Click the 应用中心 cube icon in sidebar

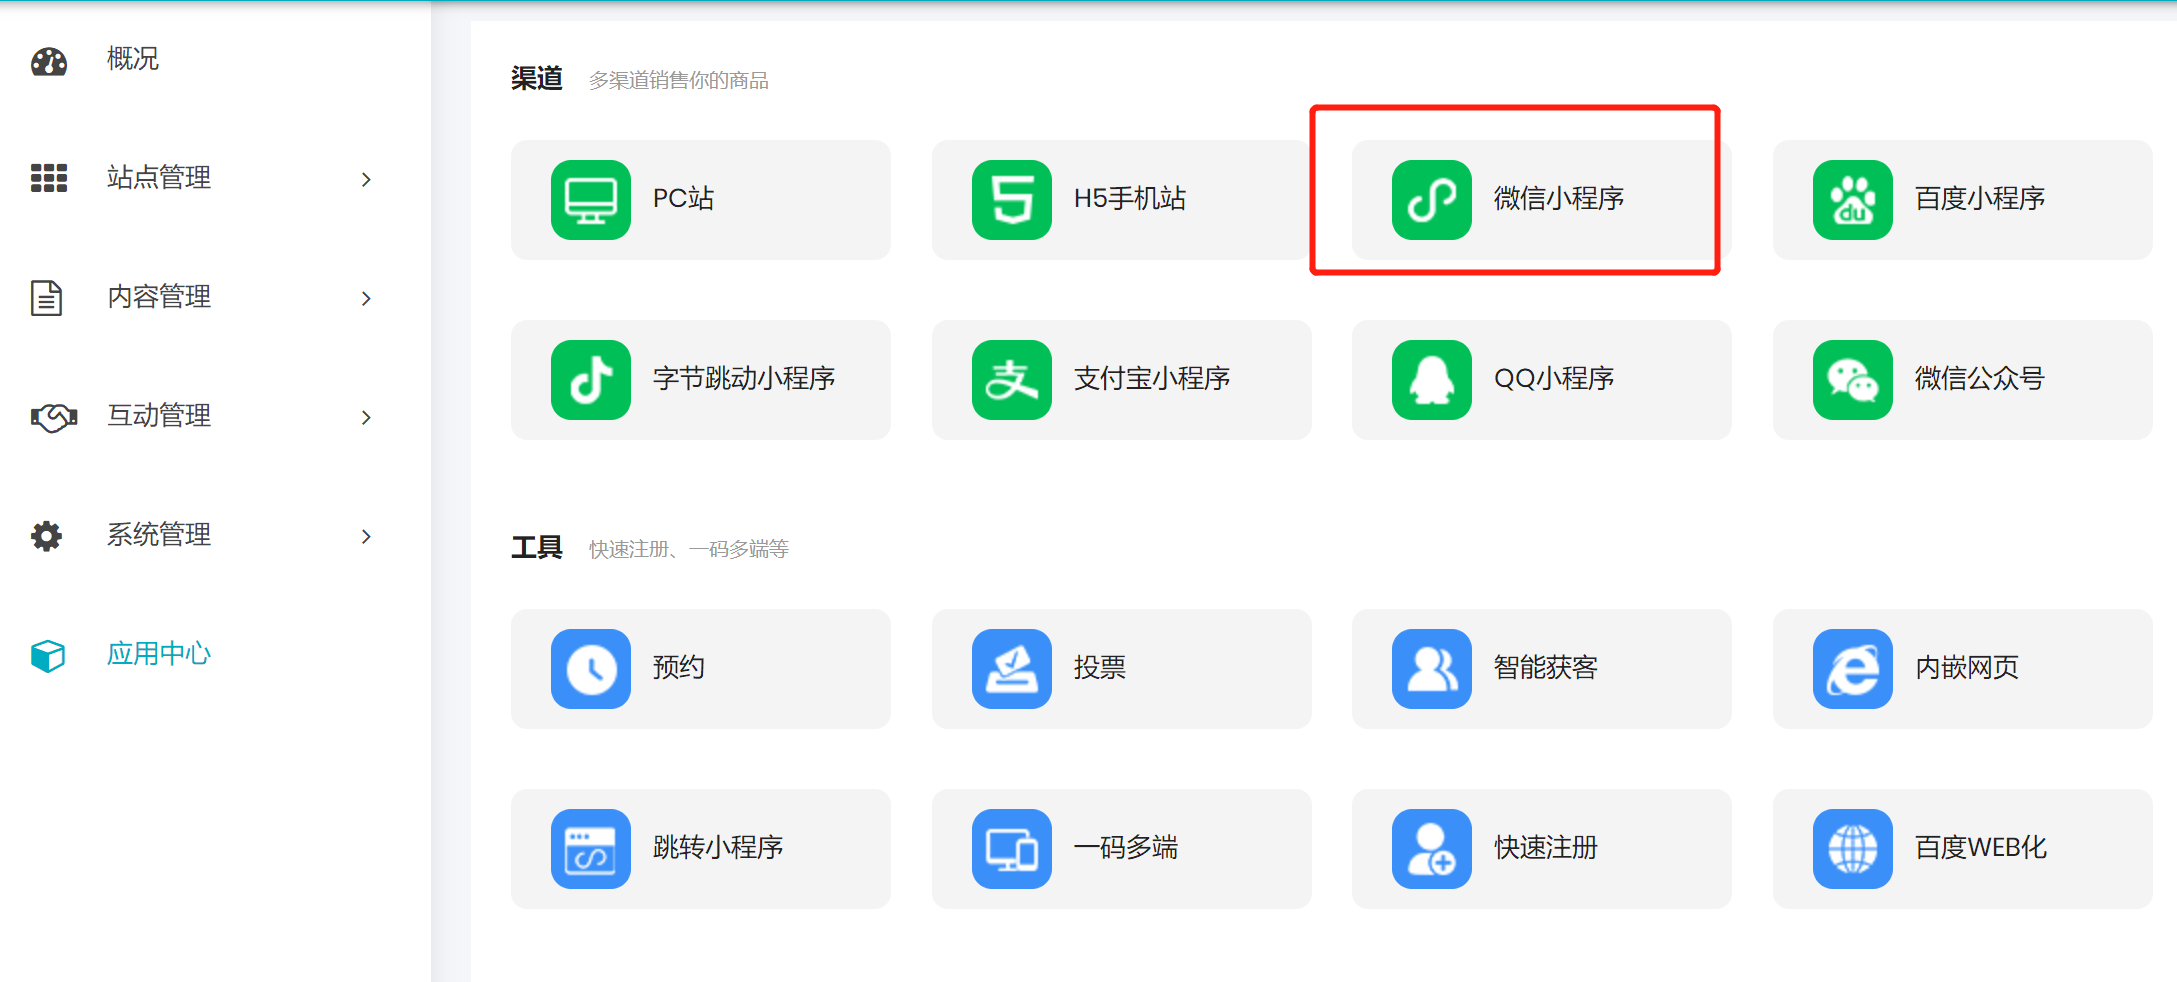[x=48, y=656]
